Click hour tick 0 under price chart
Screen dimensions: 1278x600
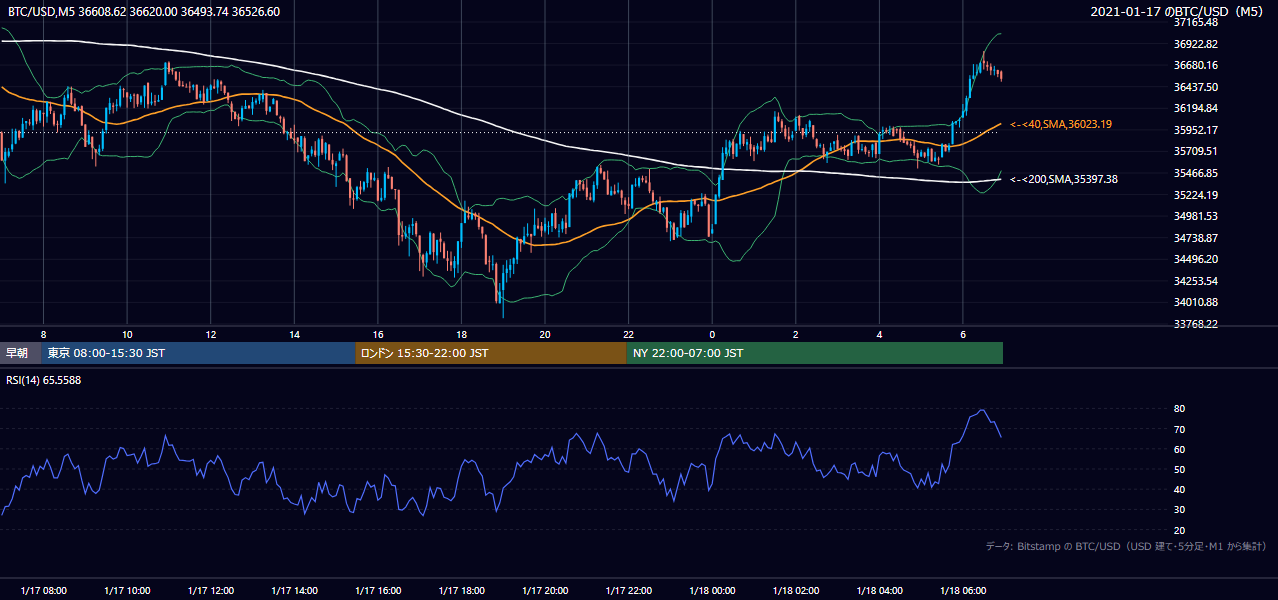click(x=712, y=334)
